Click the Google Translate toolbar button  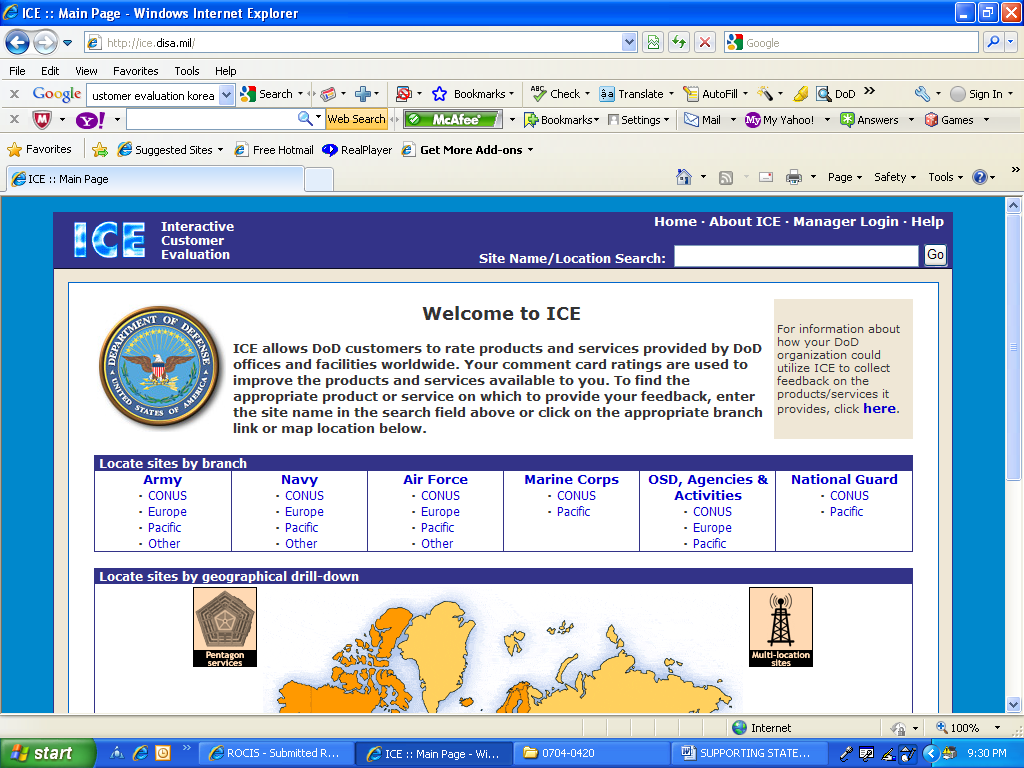[x=635, y=94]
